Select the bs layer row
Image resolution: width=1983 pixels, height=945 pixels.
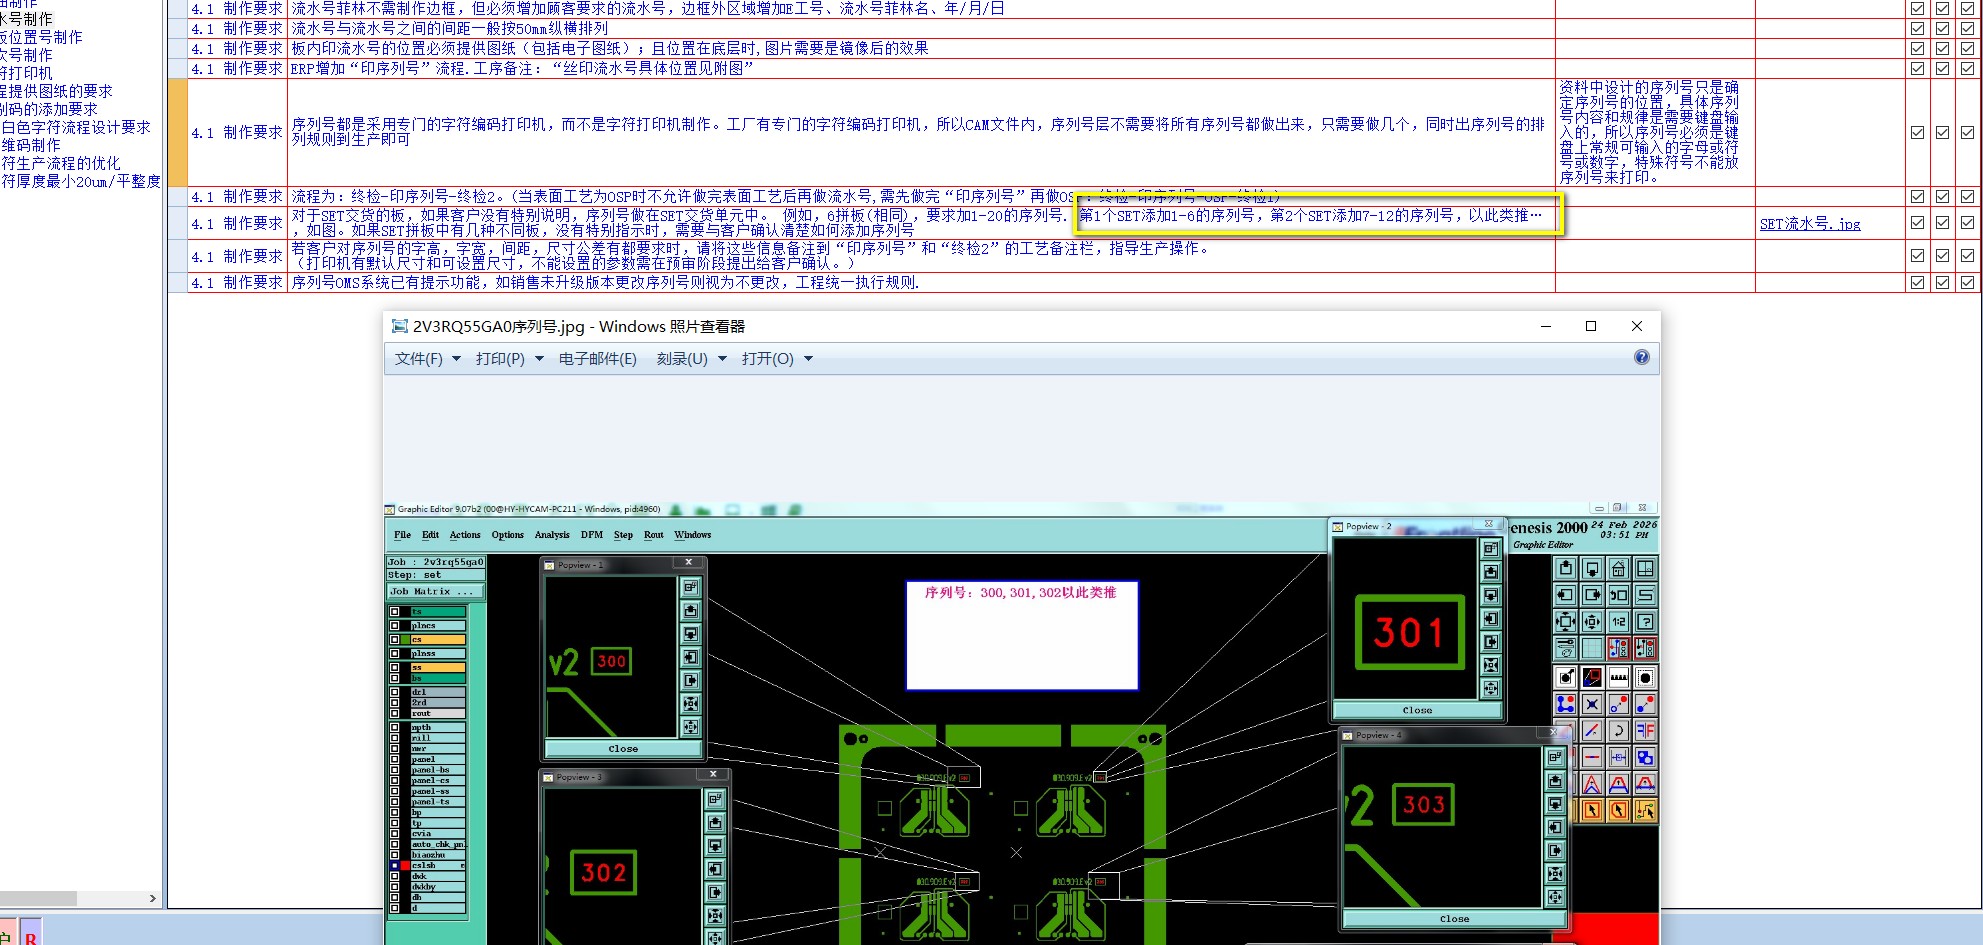tap(438, 678)
